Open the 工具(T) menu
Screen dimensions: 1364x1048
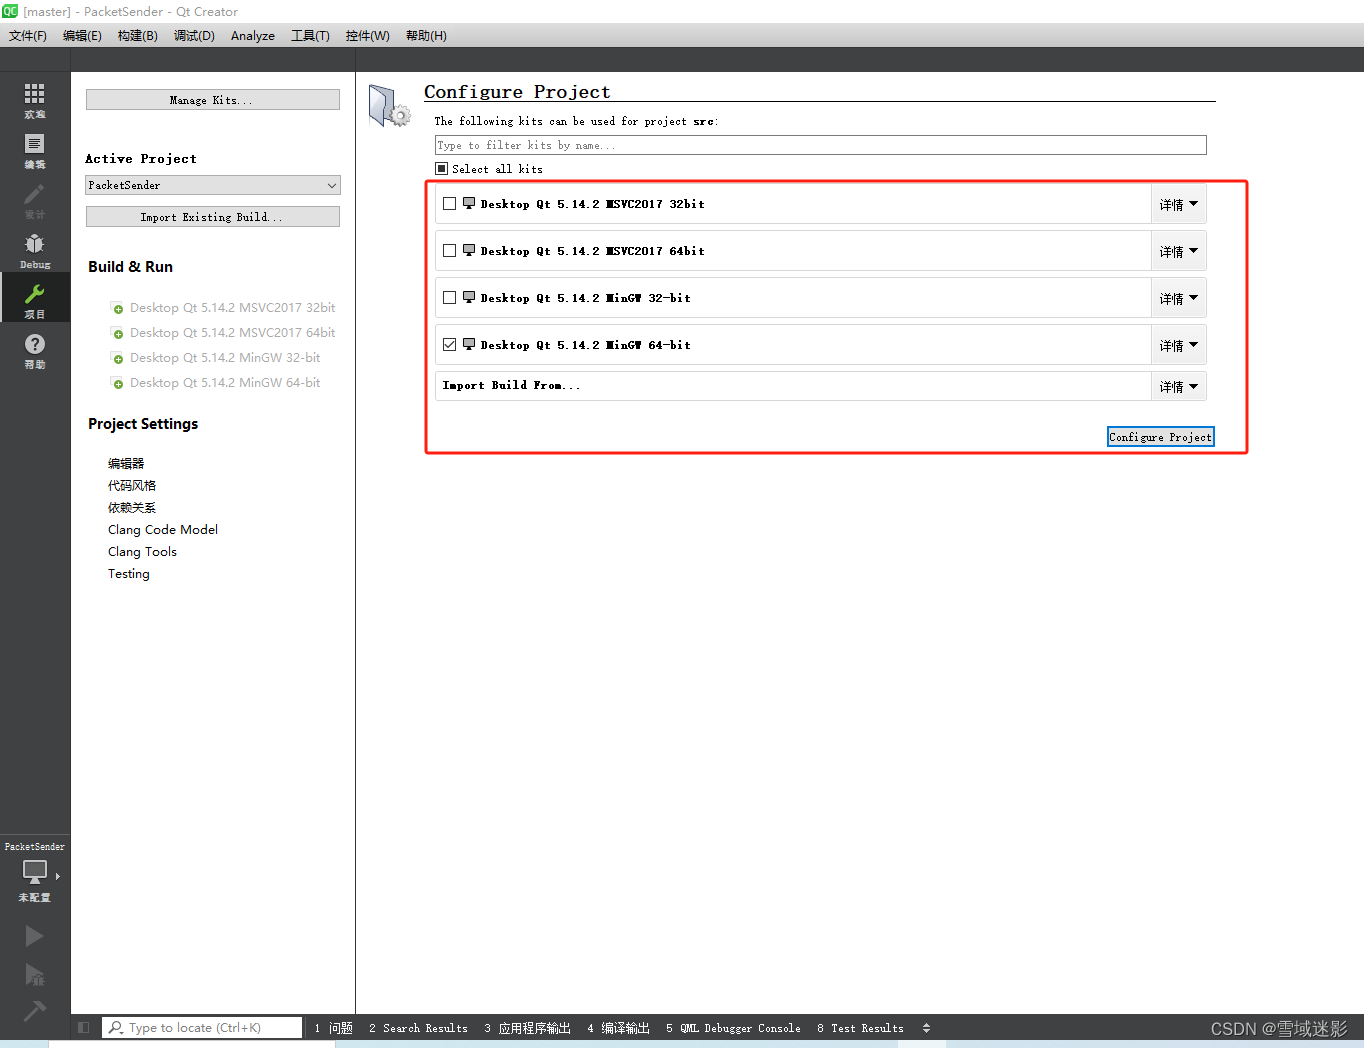click(310, 35)
